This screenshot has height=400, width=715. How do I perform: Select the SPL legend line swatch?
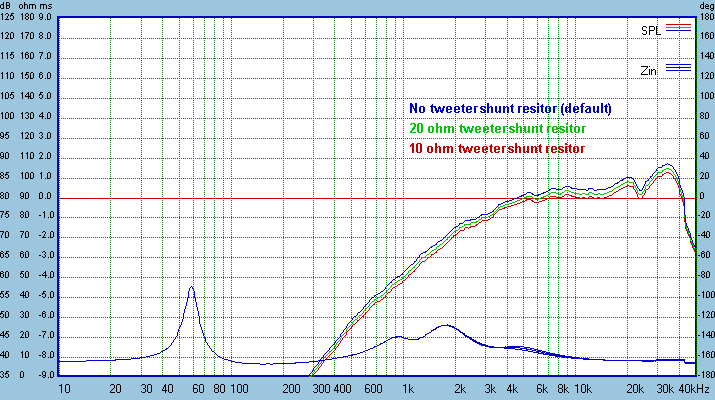(x=679, y=29)
